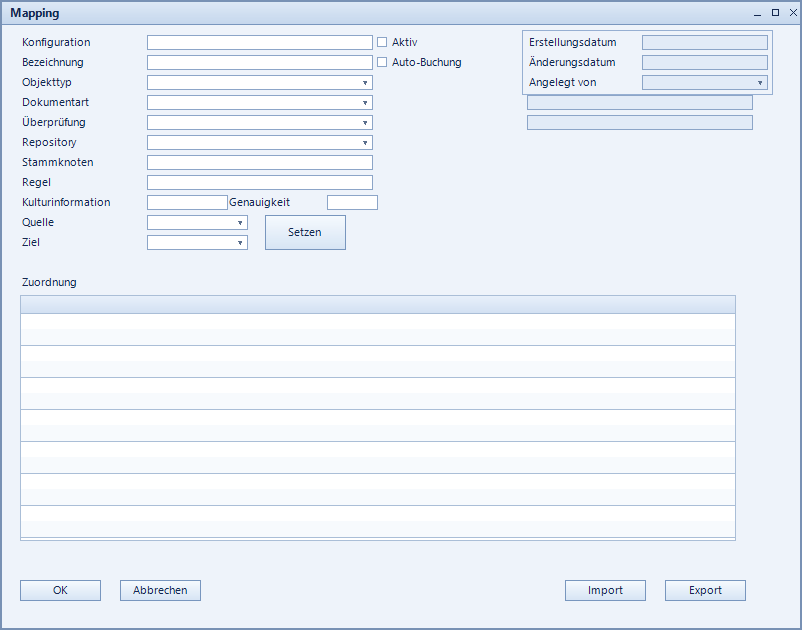Image resolution: width=802 pixels, height=630 pixels.
Task: Toggle the Auto-Buchung checkbox
Action: [382, 62]
